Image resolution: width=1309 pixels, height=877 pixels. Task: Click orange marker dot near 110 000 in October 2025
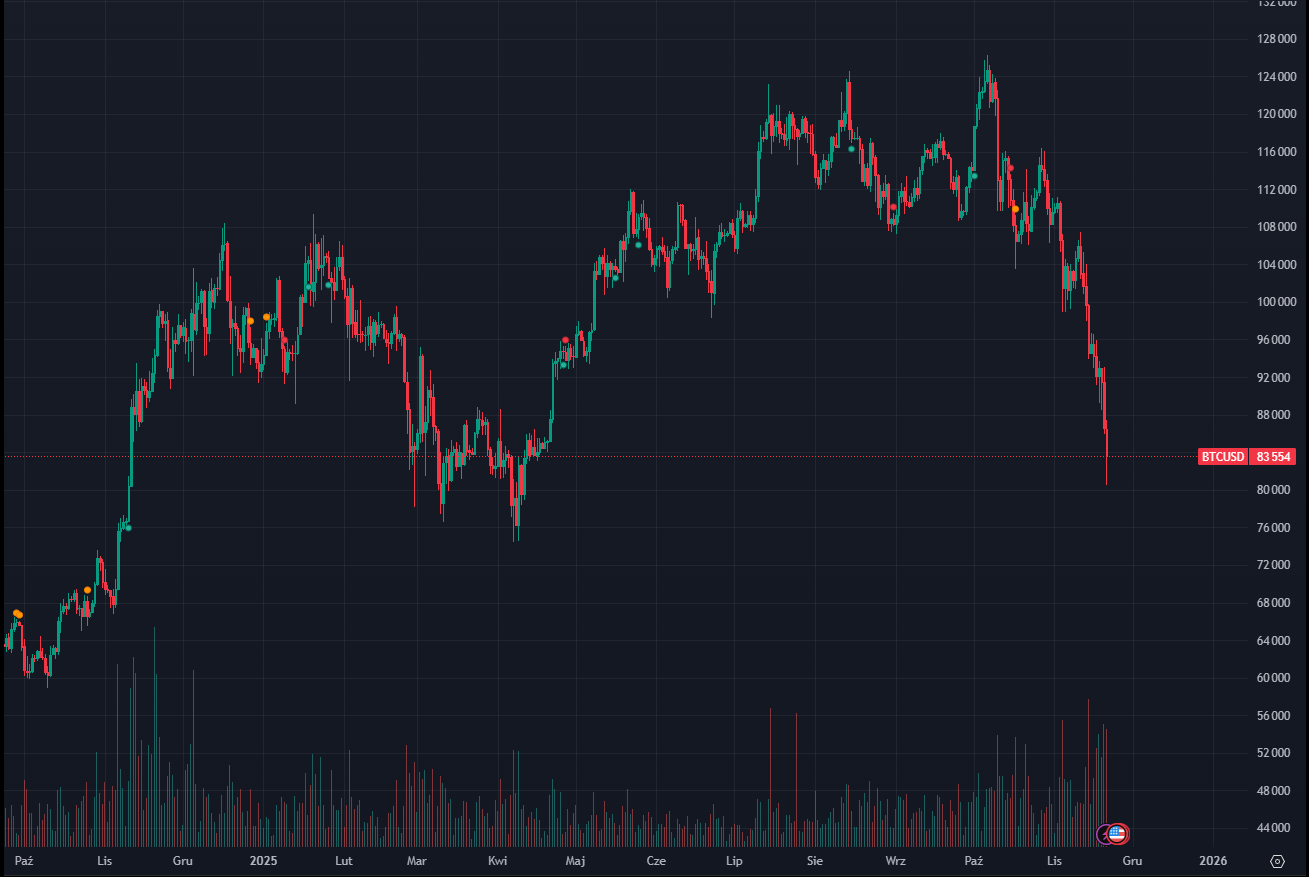click(1015, 209)
